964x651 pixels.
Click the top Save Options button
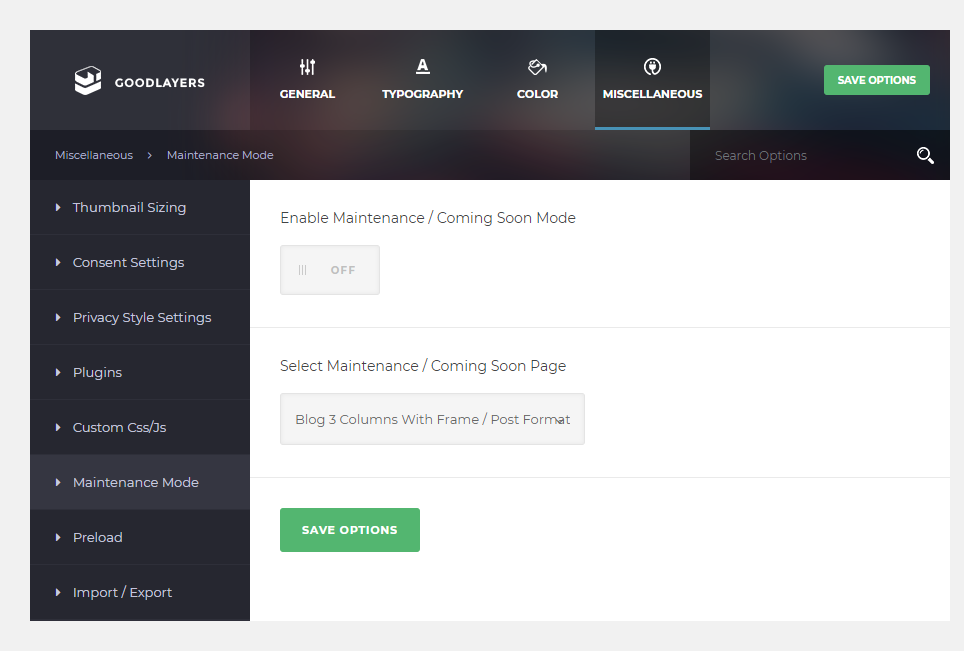(877, 80)
